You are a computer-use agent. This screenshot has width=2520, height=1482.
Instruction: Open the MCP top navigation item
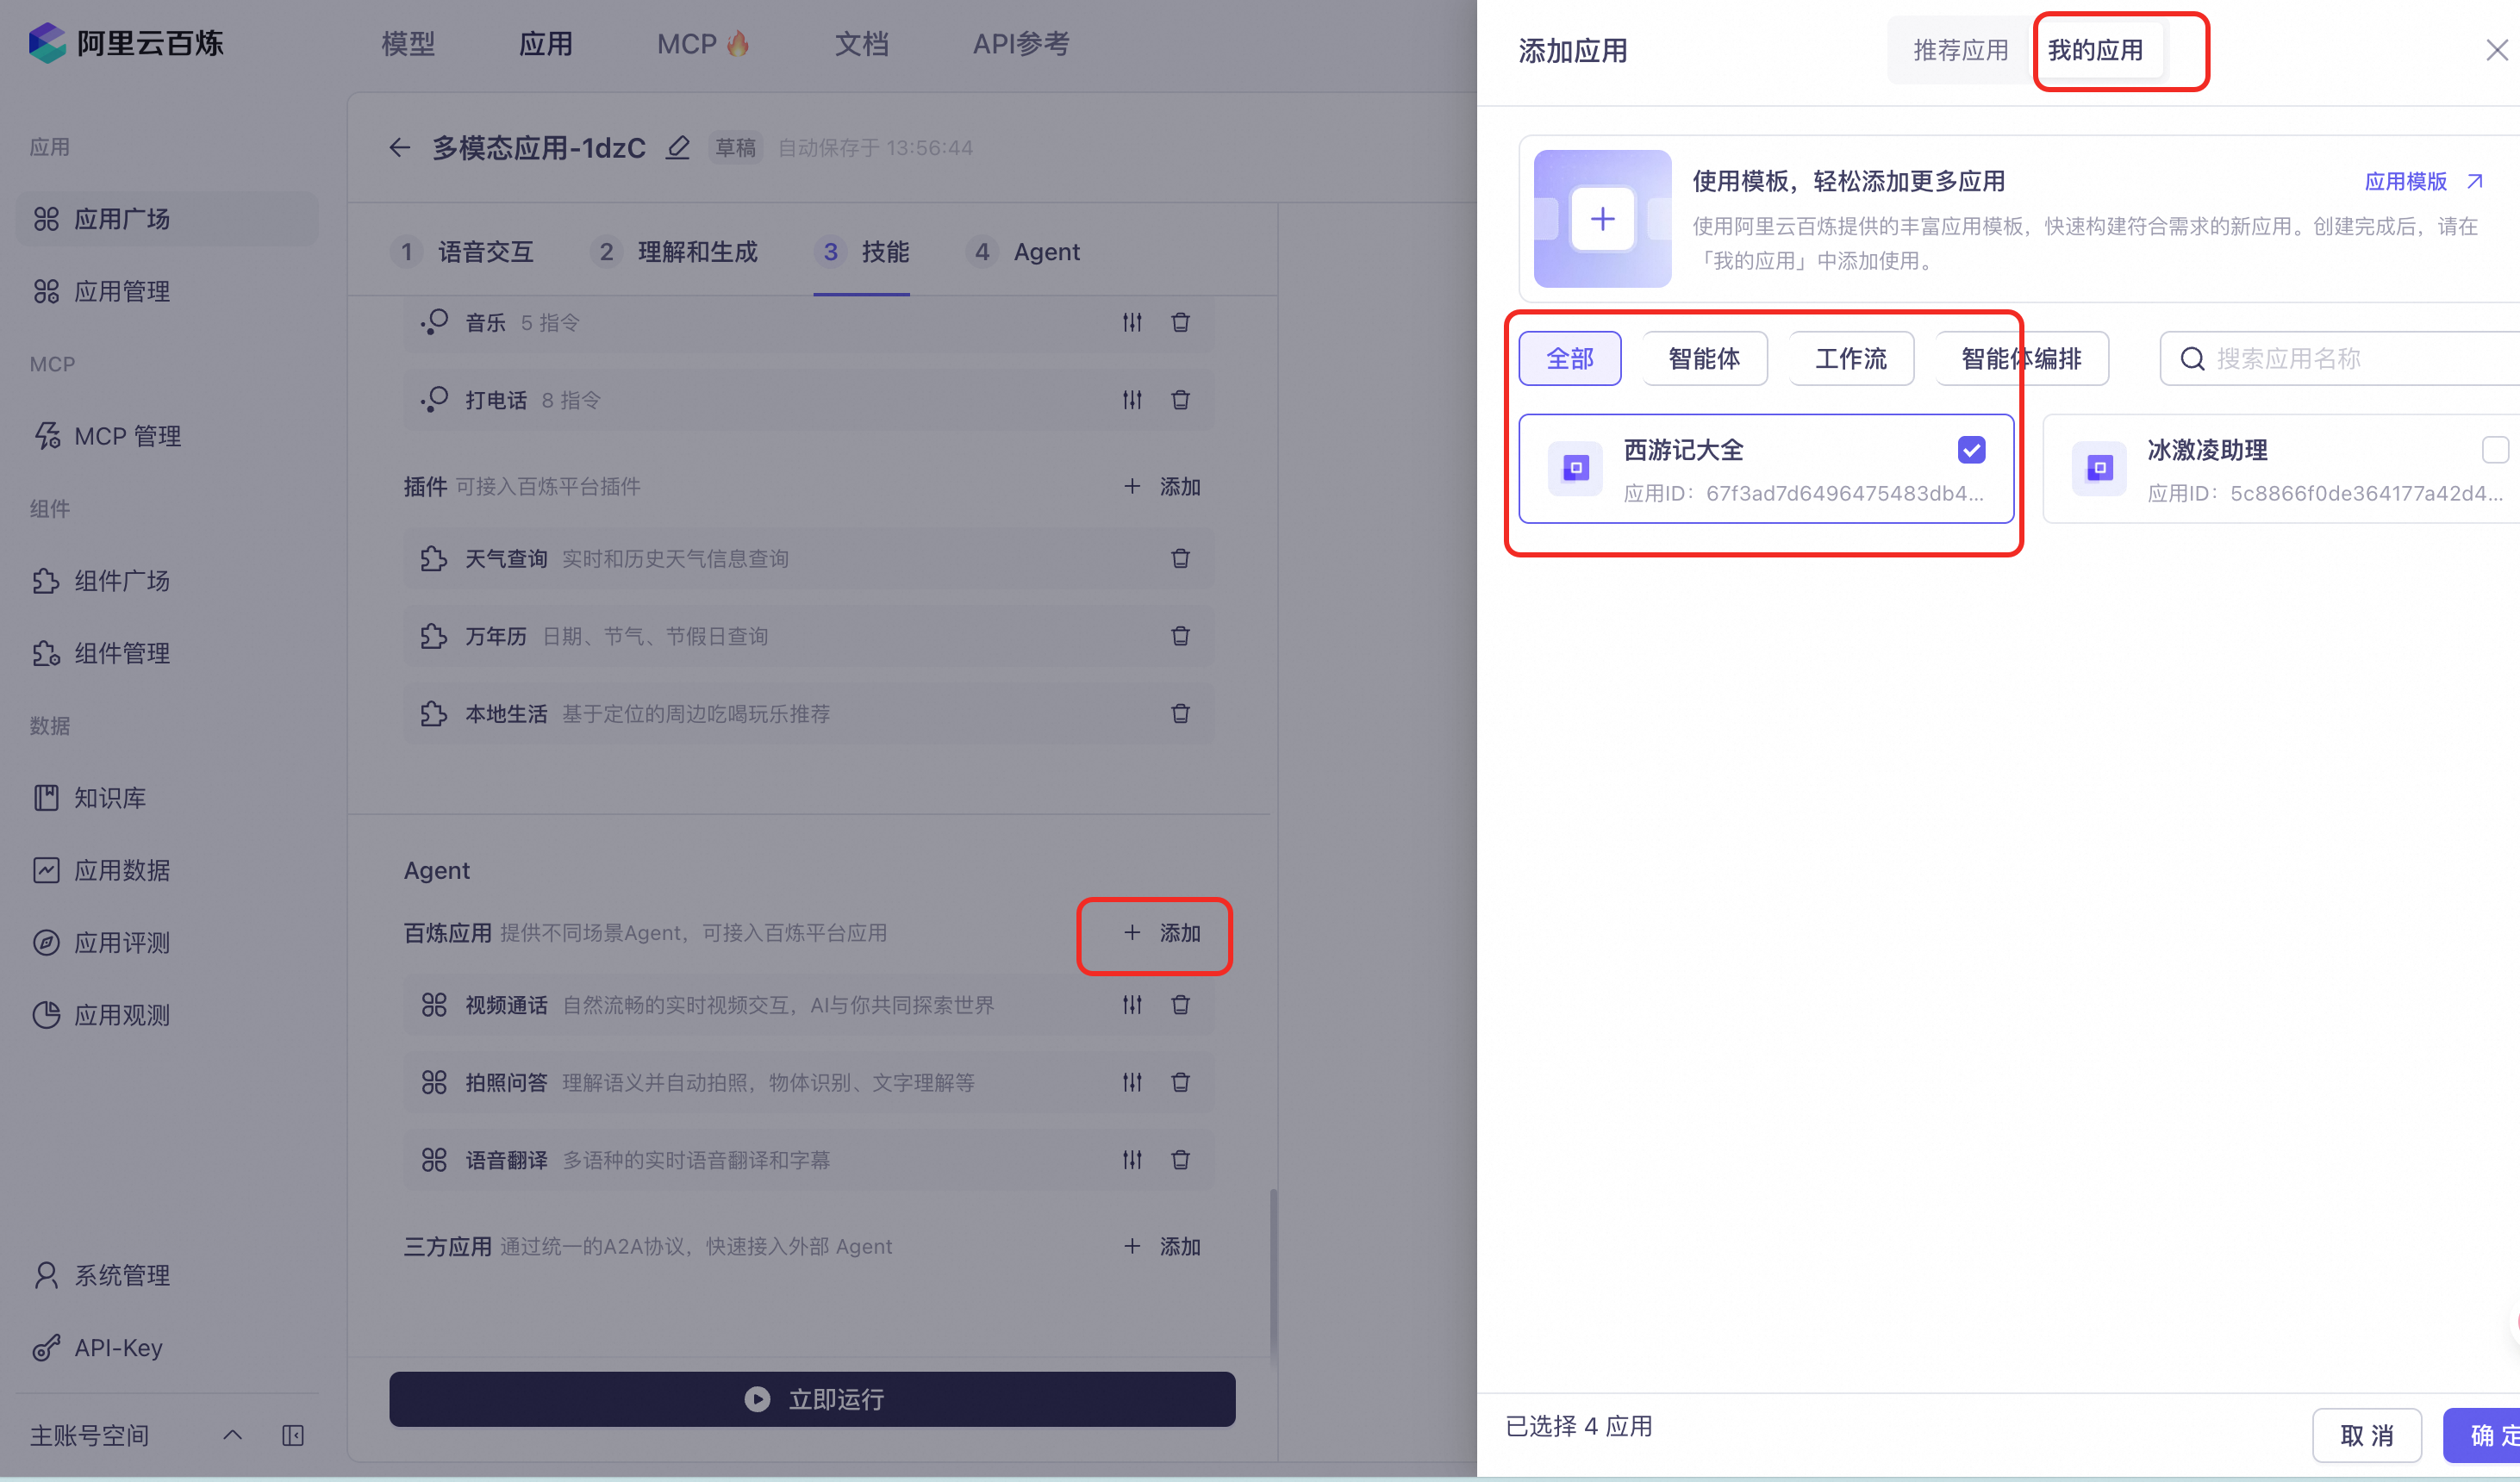pyautogui.click(x=703, y=44)
